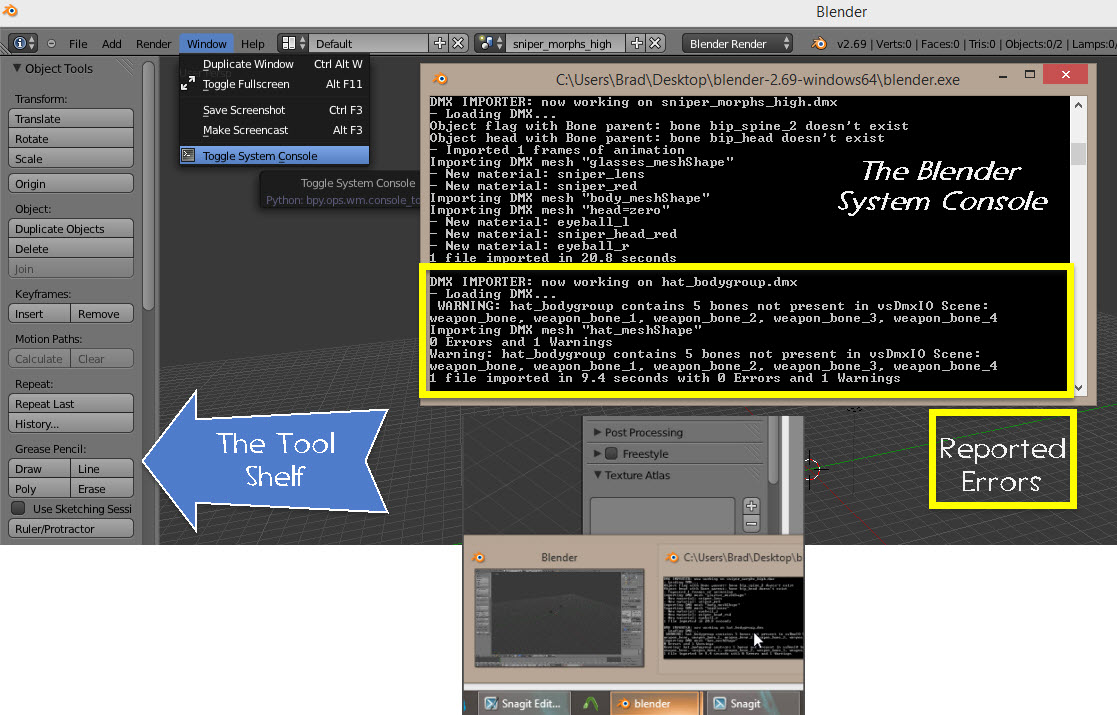Click the blender taskbar button
The height and width of the screenshot is (715, 1117).
click(x=655, y=704)
